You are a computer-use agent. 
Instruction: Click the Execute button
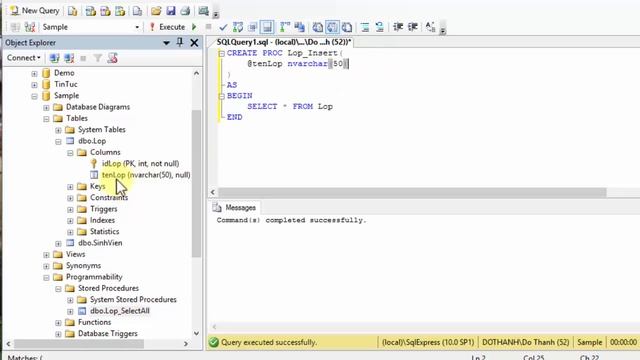click(167, 27)
